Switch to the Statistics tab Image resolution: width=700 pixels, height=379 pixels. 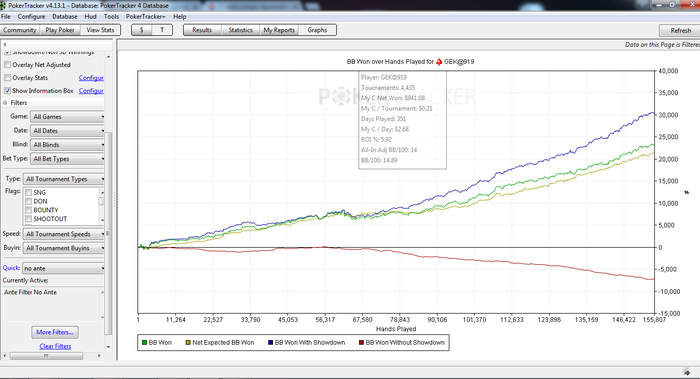click(240, 30)
